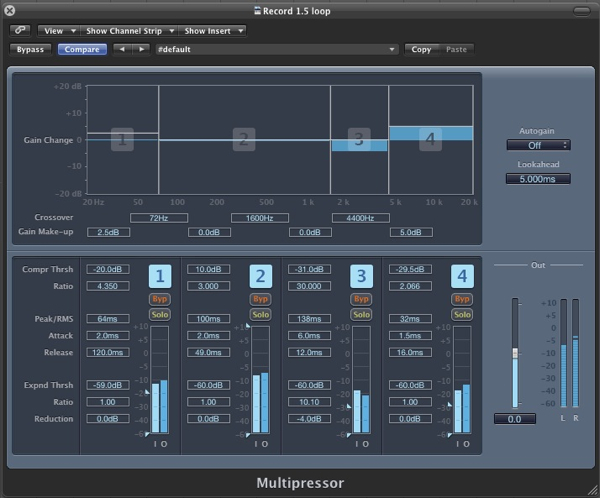Image resolution: width=600 pixels, height=498 pixels.
Task: Click the 2.5dB gain make-up field
Action: 108,232
